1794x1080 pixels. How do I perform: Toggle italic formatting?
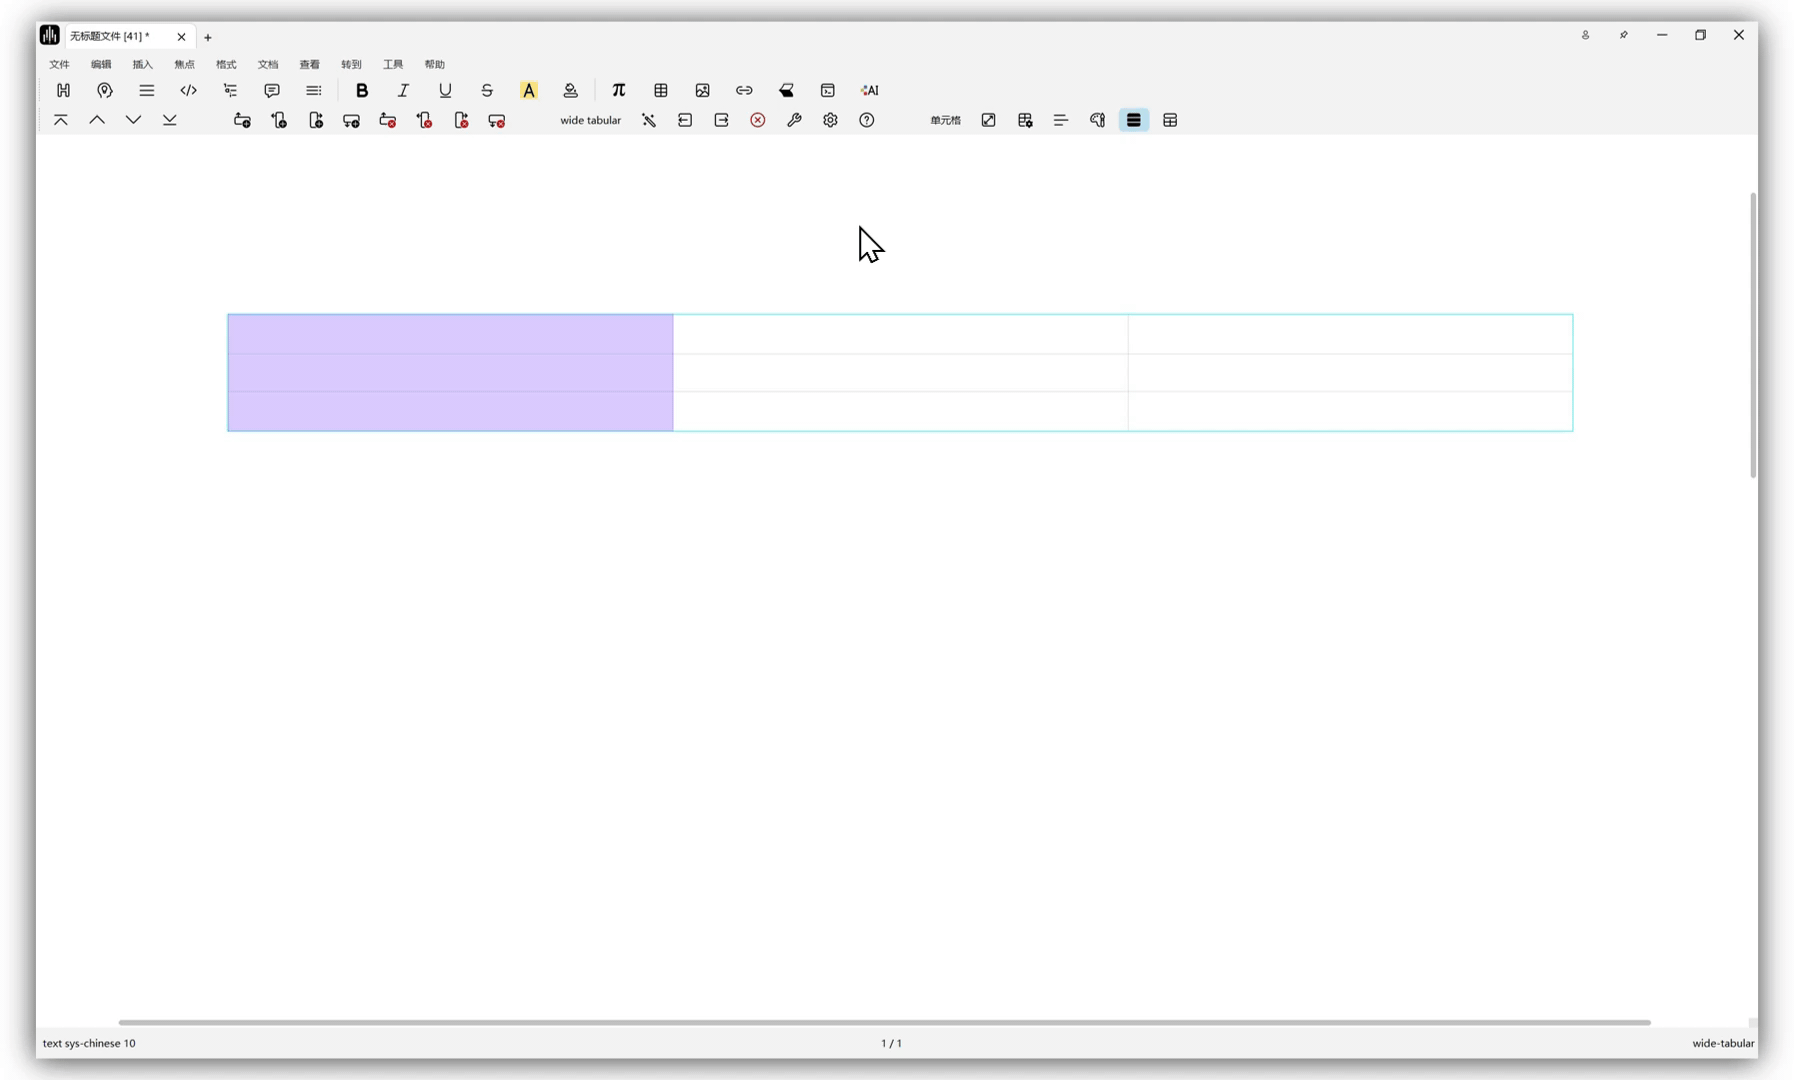403,90
